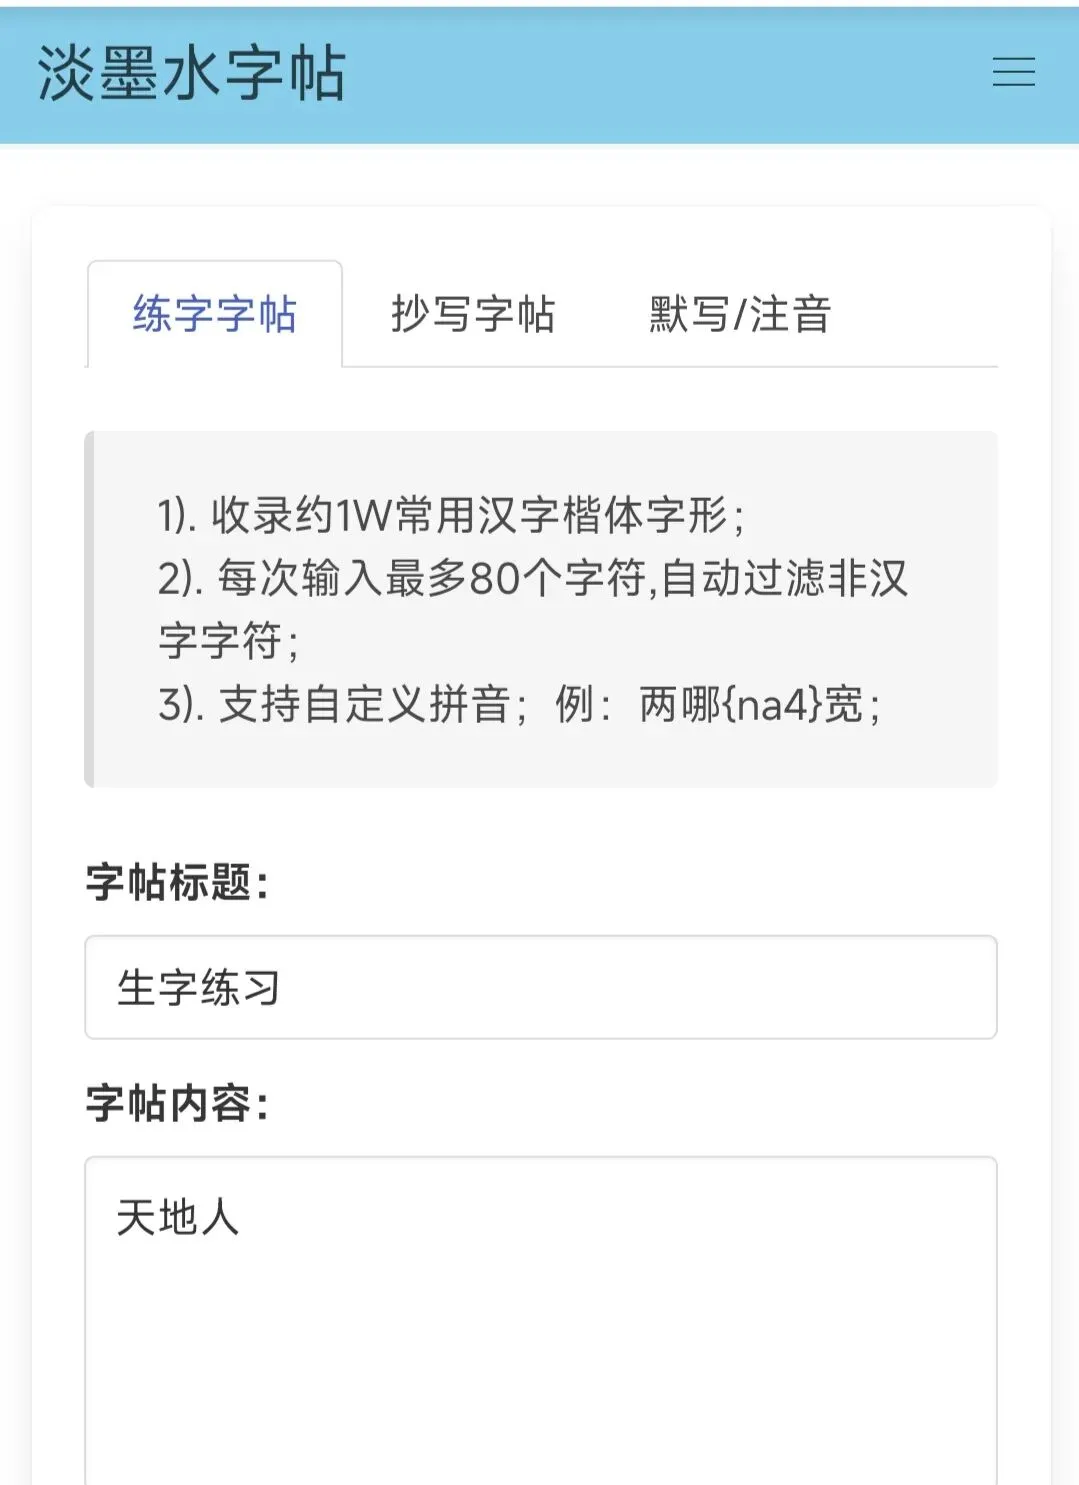Open the 默写/注音 tab
Viewport: 1079px width, 1485px height.
point(740,314)
